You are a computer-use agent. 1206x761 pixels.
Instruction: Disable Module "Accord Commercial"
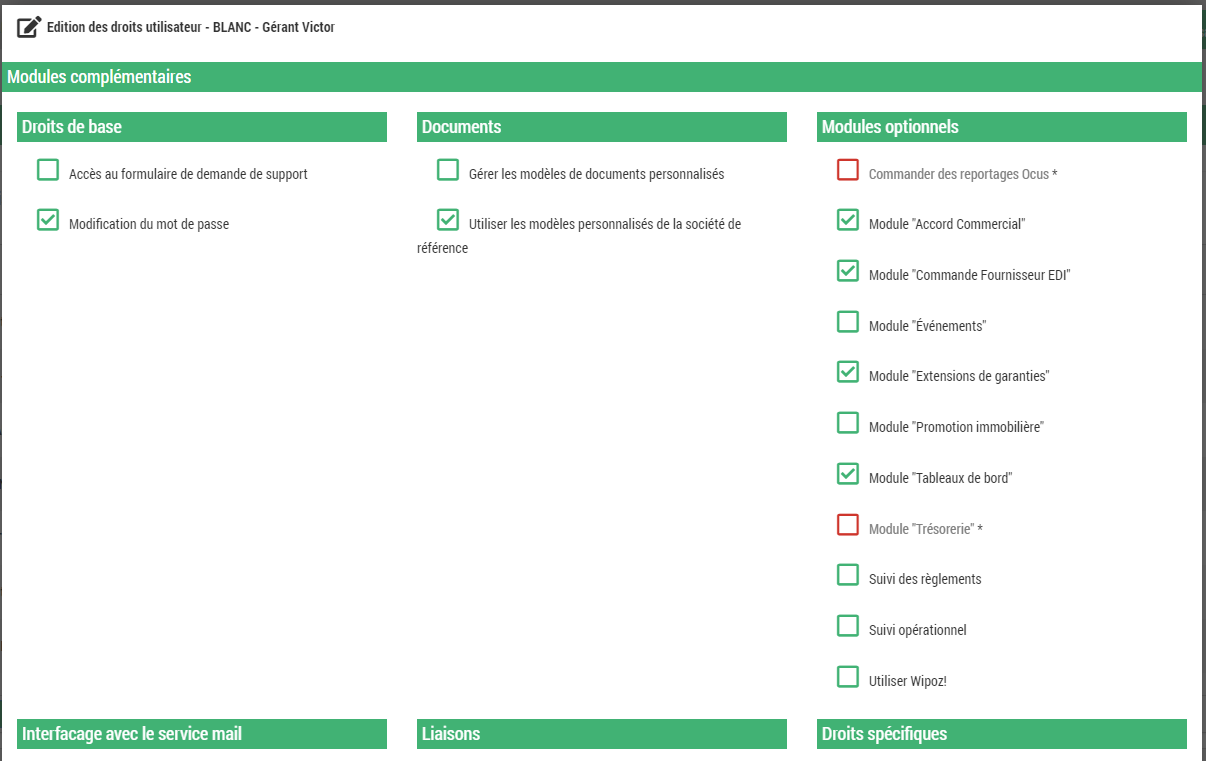click(848, 220)
